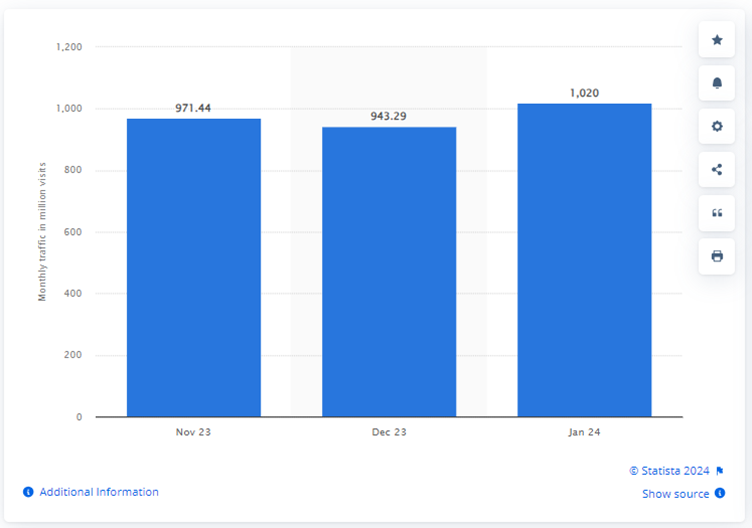Click the bell notification alert icon

(717, 83)
